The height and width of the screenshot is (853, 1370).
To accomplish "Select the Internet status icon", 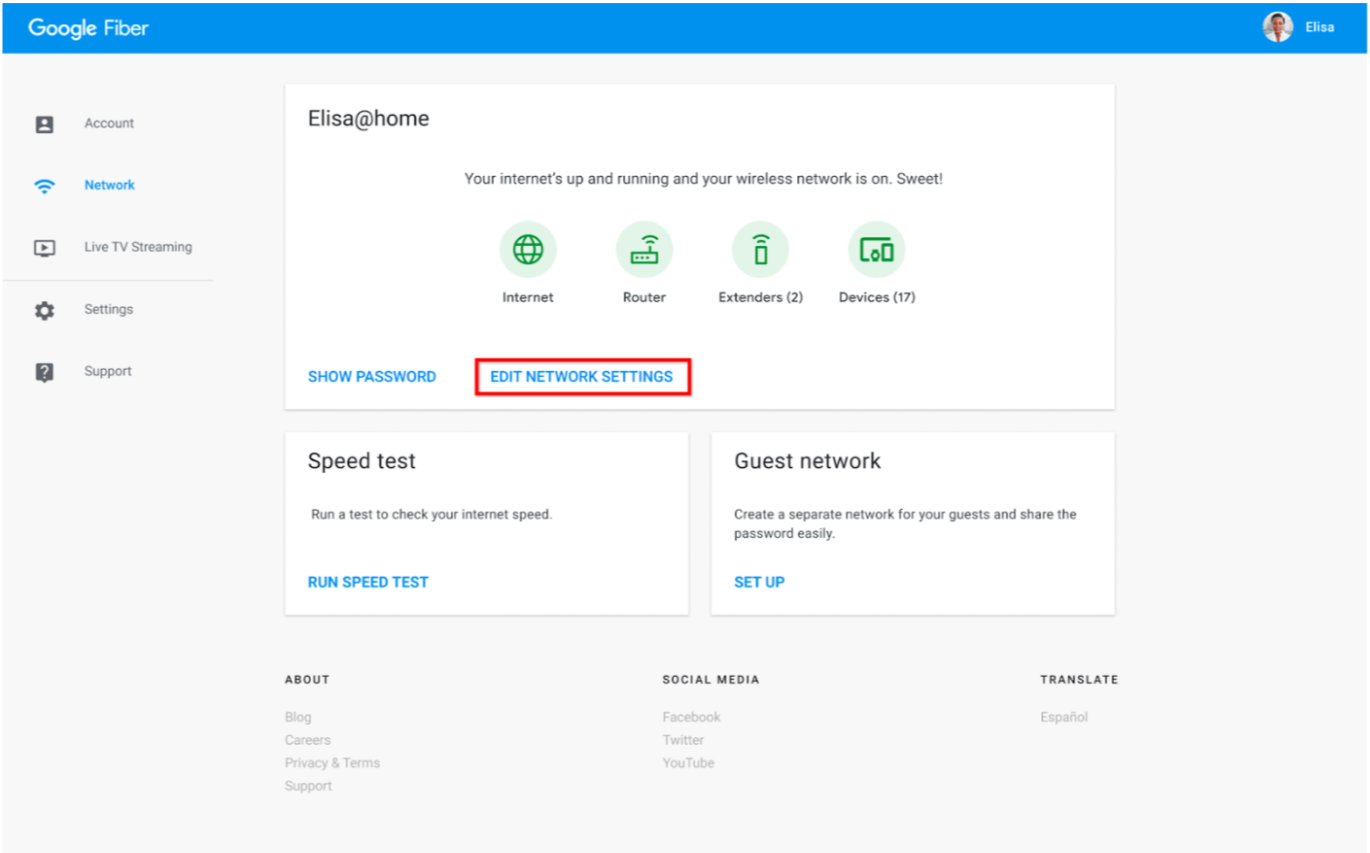I will [x=527, y=249].
